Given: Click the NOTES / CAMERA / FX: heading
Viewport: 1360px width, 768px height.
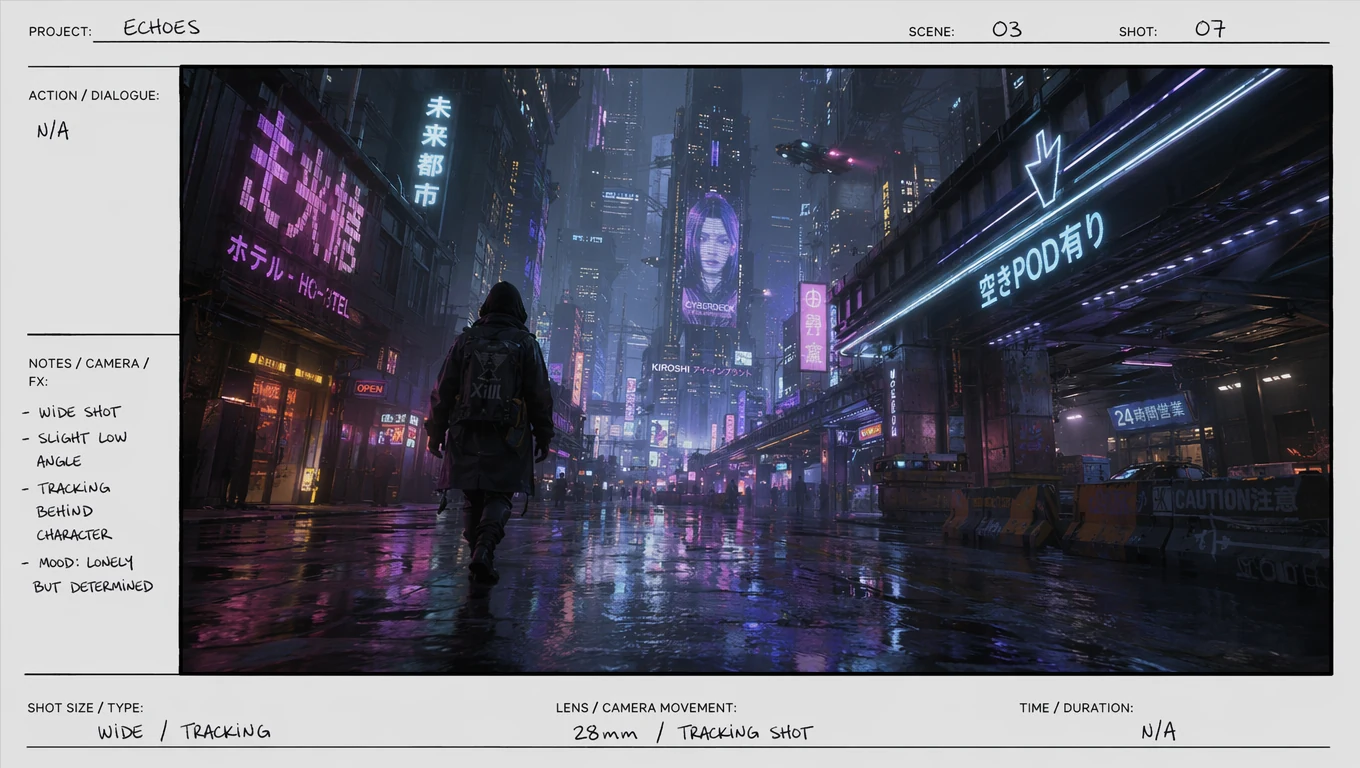Looking at the screenshot, I should pyautogui.click(x=89, y=372).
